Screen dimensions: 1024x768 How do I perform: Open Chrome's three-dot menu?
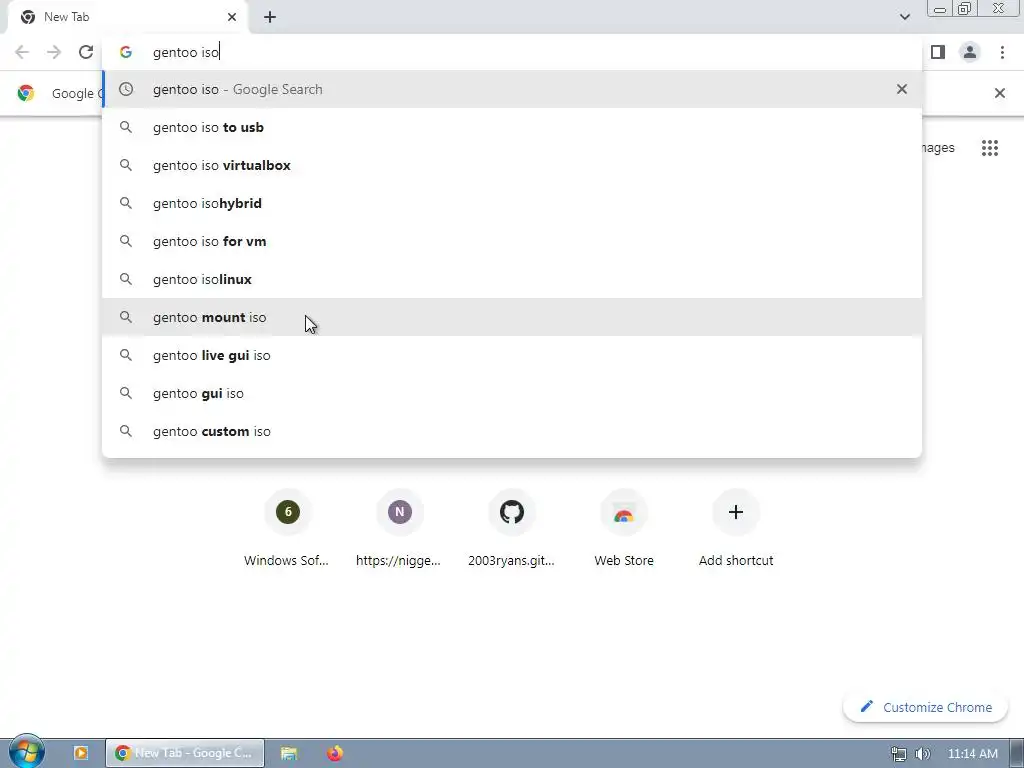[x=1002, y=52]
